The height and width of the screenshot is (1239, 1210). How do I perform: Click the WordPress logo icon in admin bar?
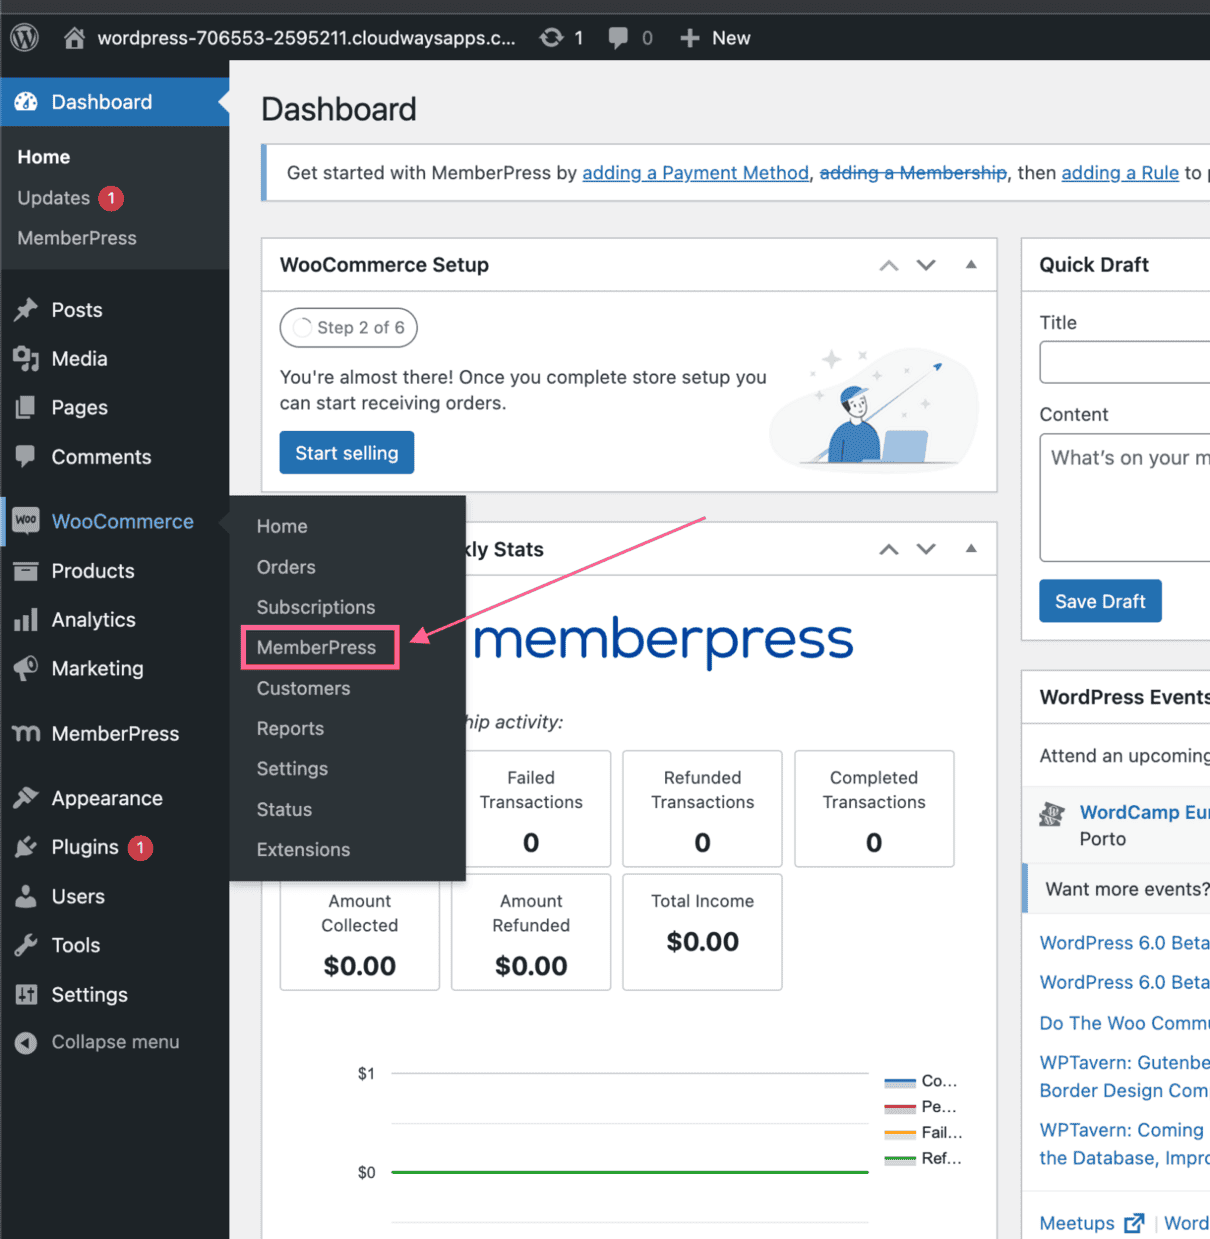(x=24, y=38)
